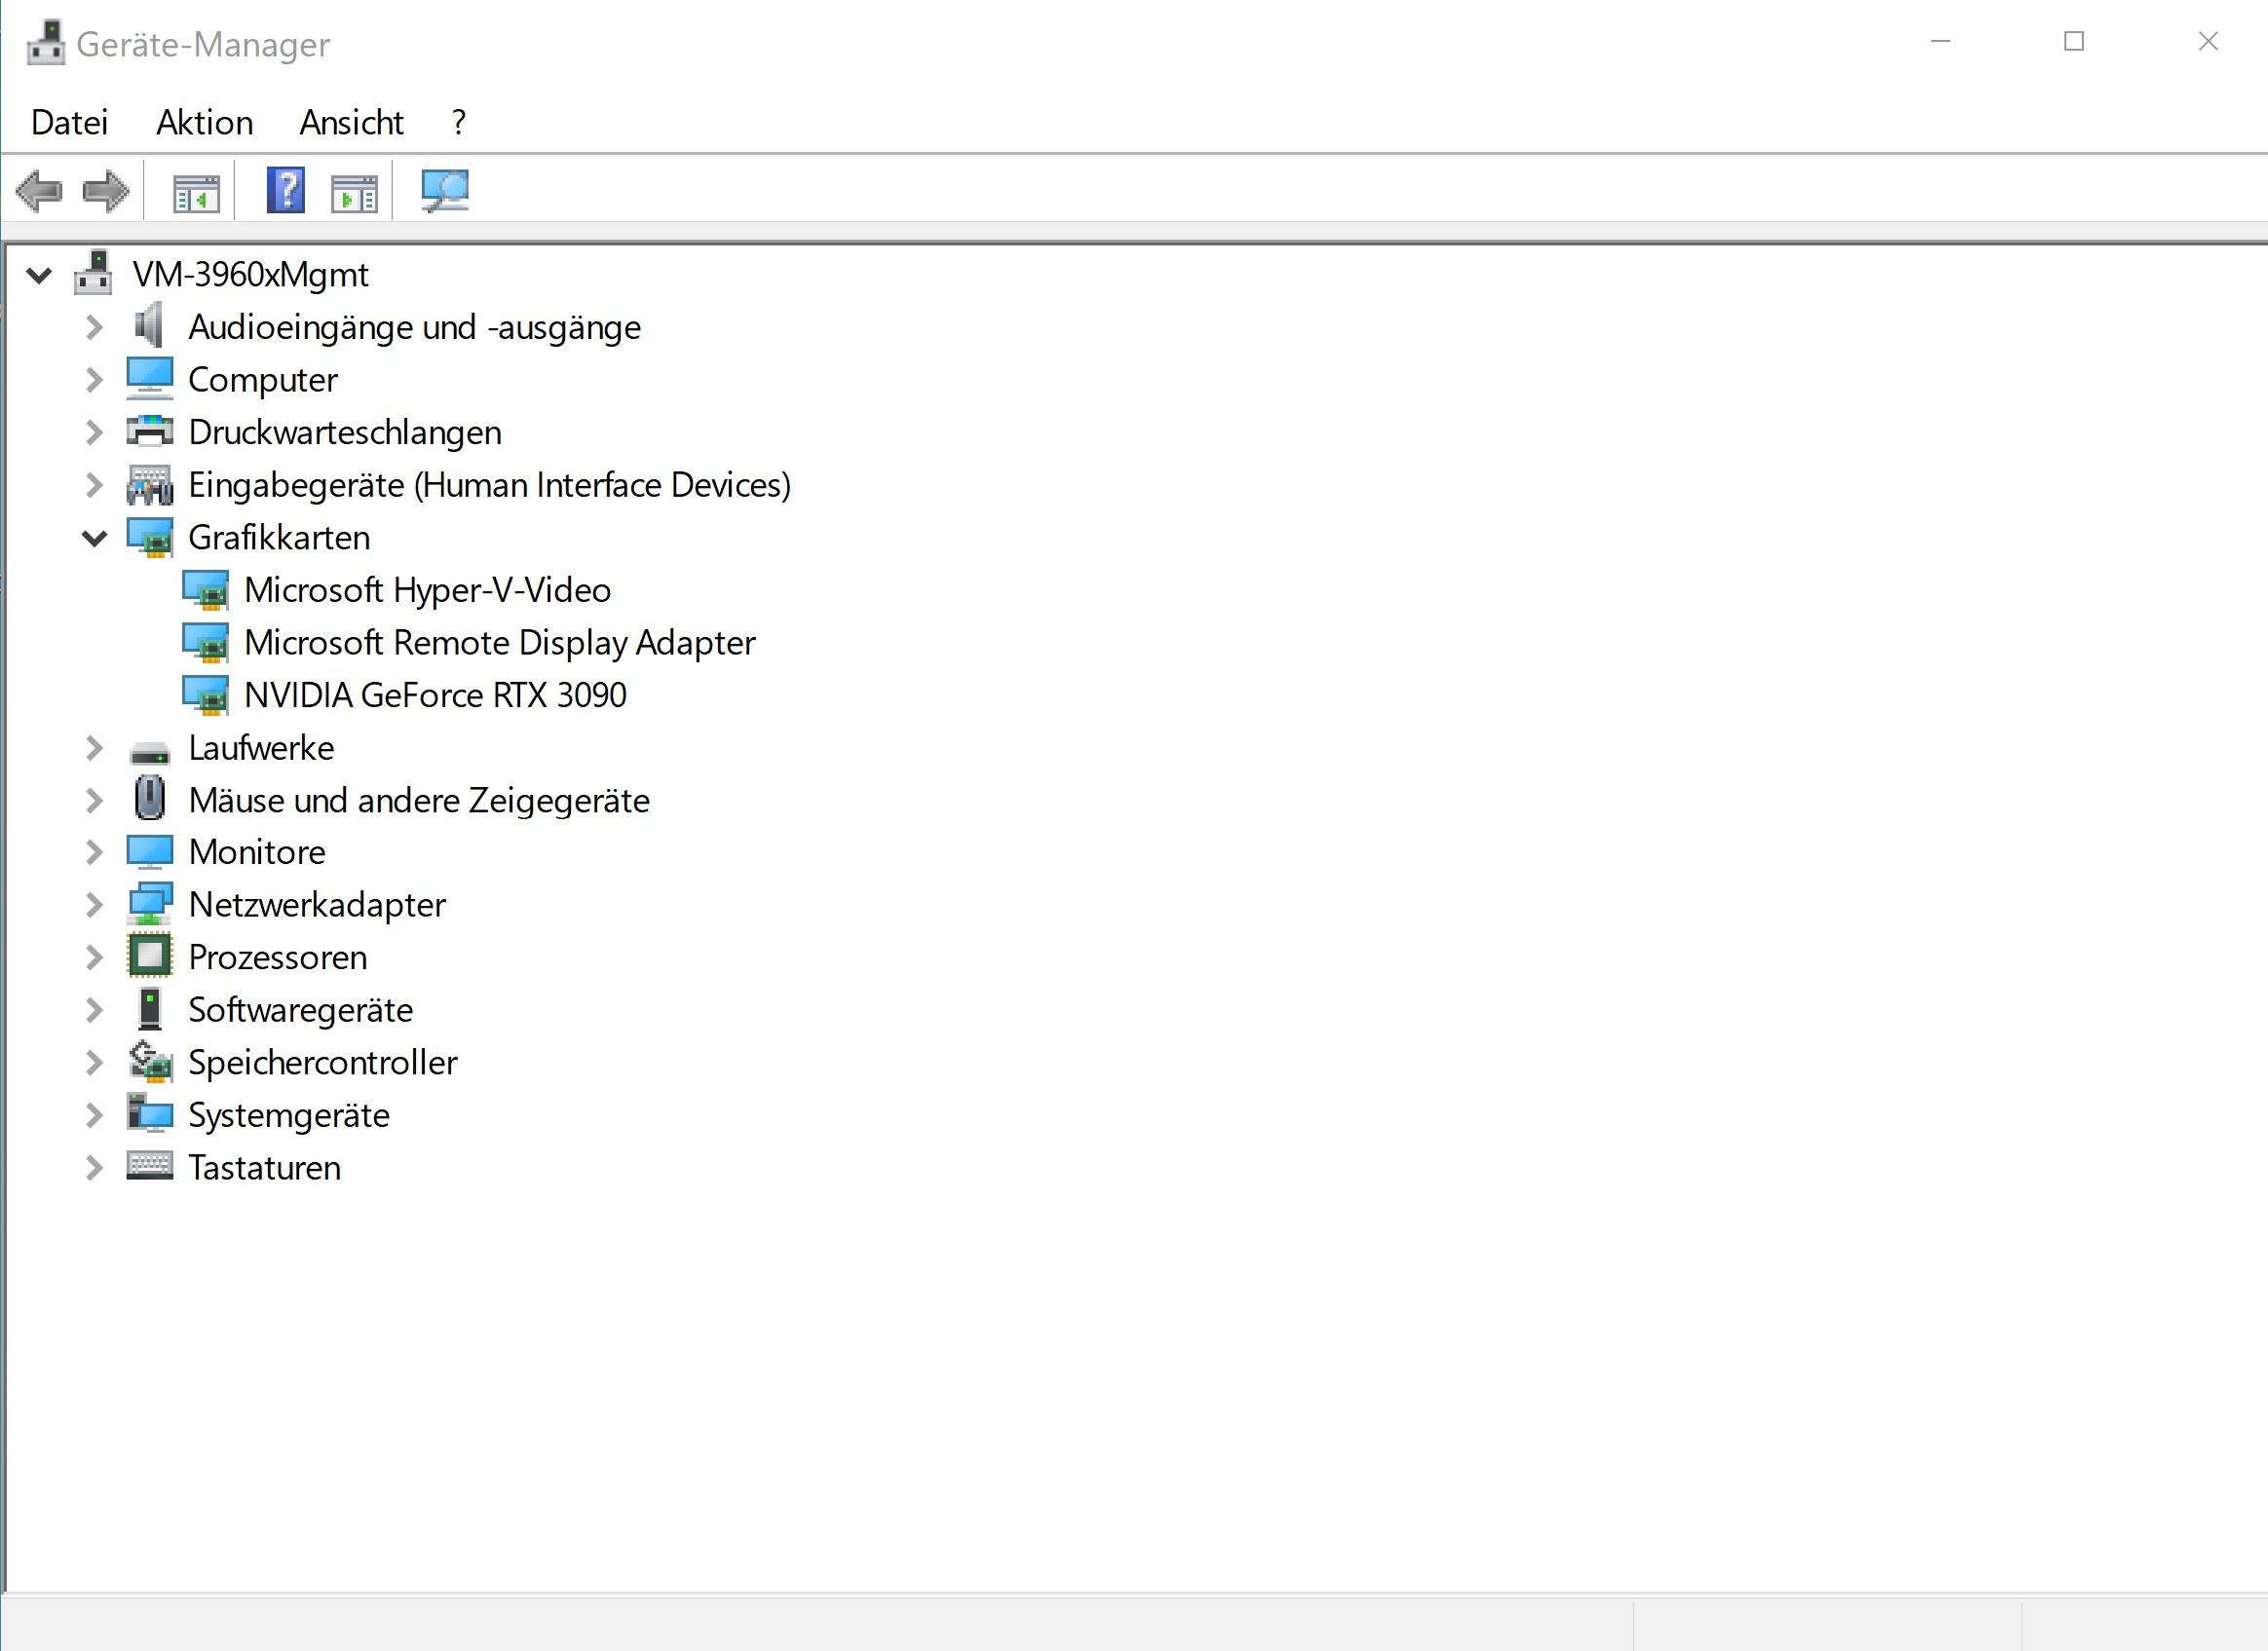Viewport: 2268px width, 1651px height.
Task: Expand the Netzwerkadapter chevron
Action: (x=94, y=905)
